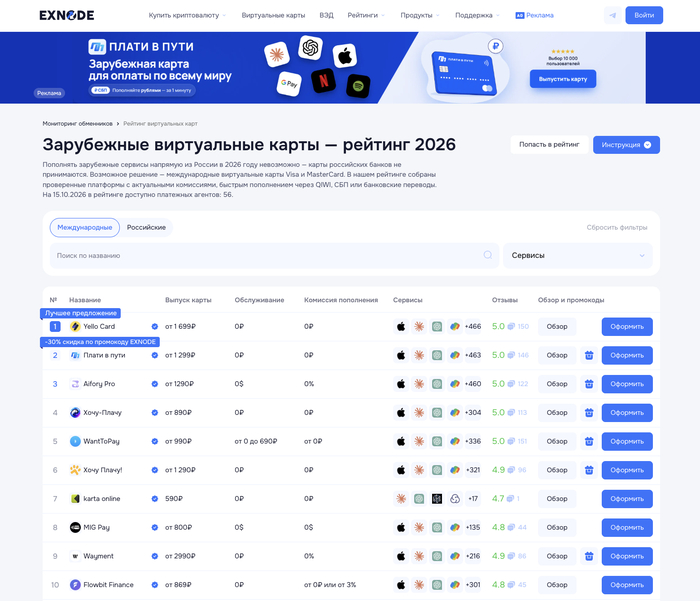700x601 pixels.
Task: Expand the Инструкция dropdown button
Action: pos(626,145)
